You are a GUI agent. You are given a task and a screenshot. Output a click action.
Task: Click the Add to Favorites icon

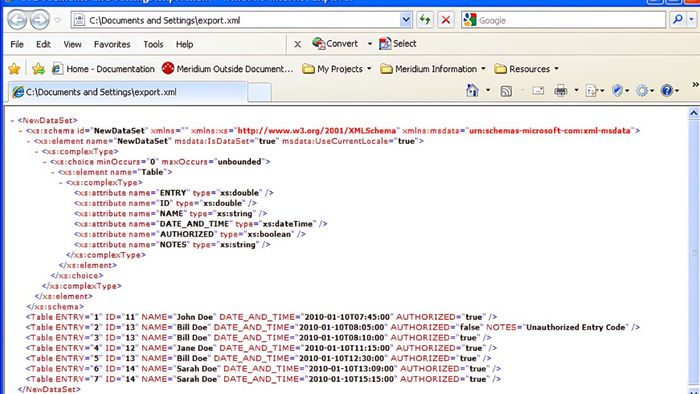pos(38,69)
